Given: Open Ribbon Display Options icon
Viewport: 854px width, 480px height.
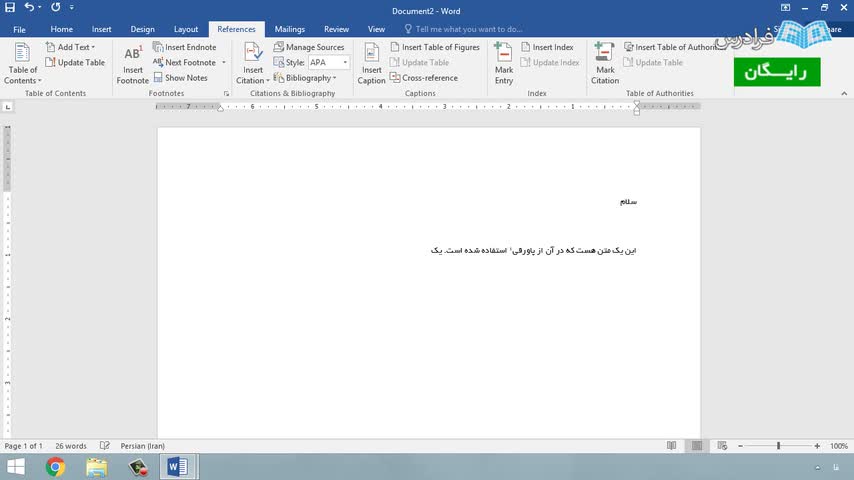Looking at the screenshot, I should point(785,8).
